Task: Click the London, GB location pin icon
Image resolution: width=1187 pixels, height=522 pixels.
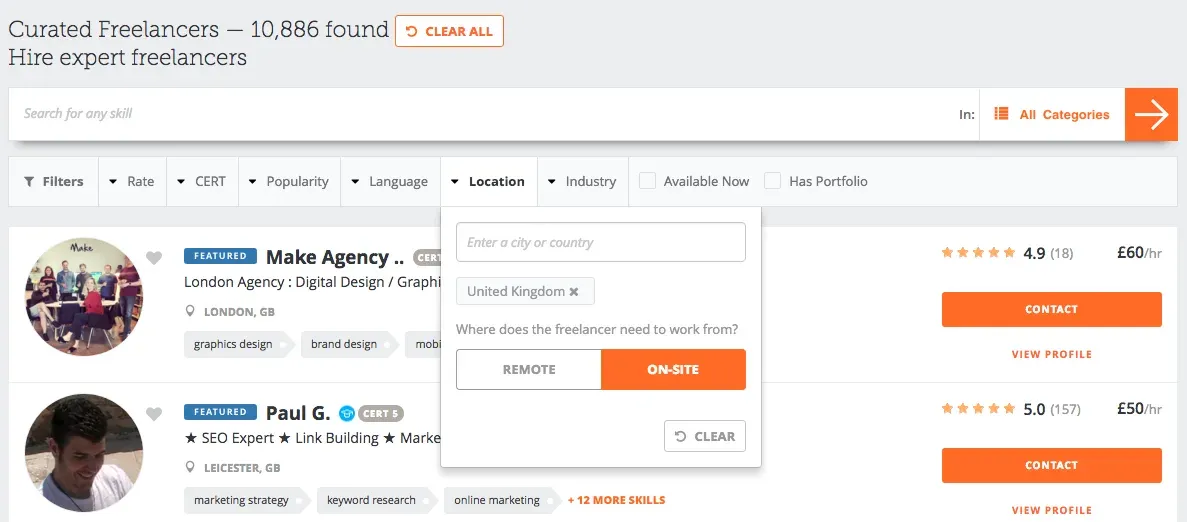Action: pyautogui.click(x=191, y=312)
